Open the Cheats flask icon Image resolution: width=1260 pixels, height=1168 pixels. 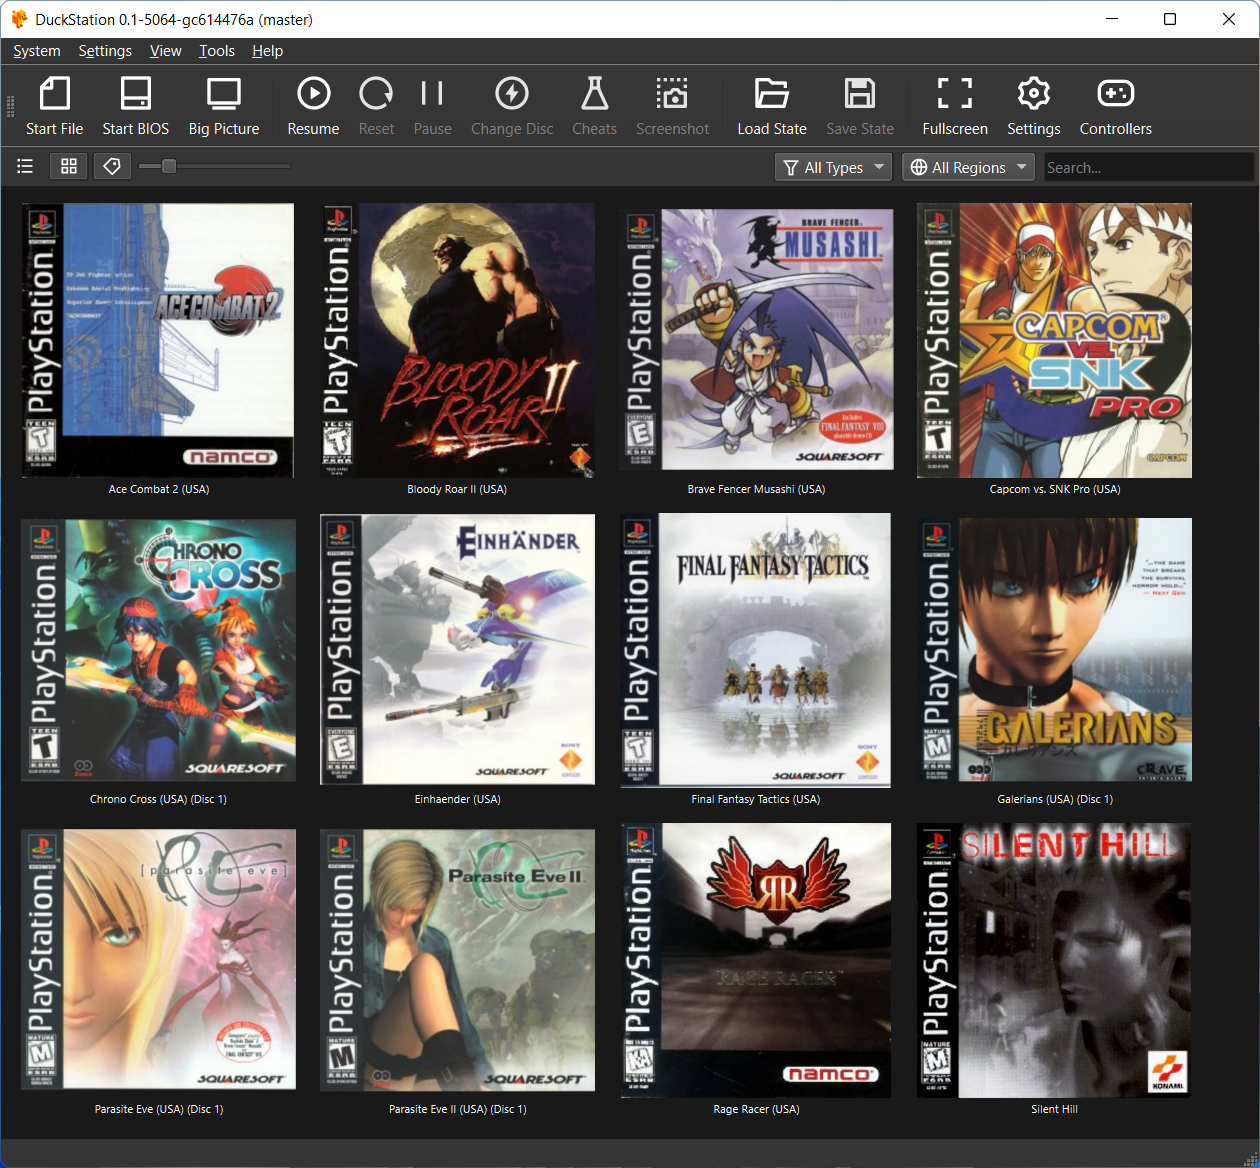pos(594,94)
